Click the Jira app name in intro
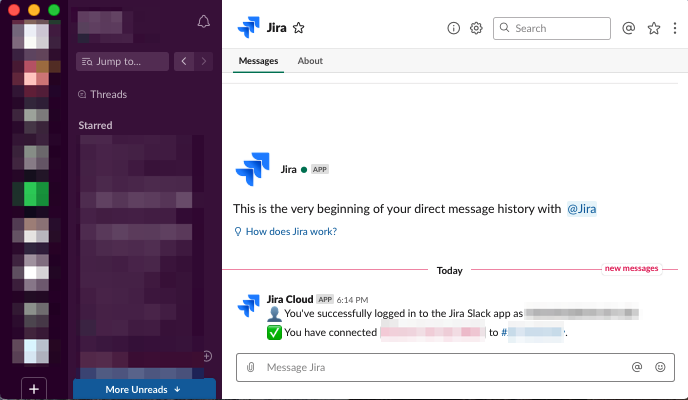Image resolution: width=688 pixels, height=400 pixels. pos(288,169)
